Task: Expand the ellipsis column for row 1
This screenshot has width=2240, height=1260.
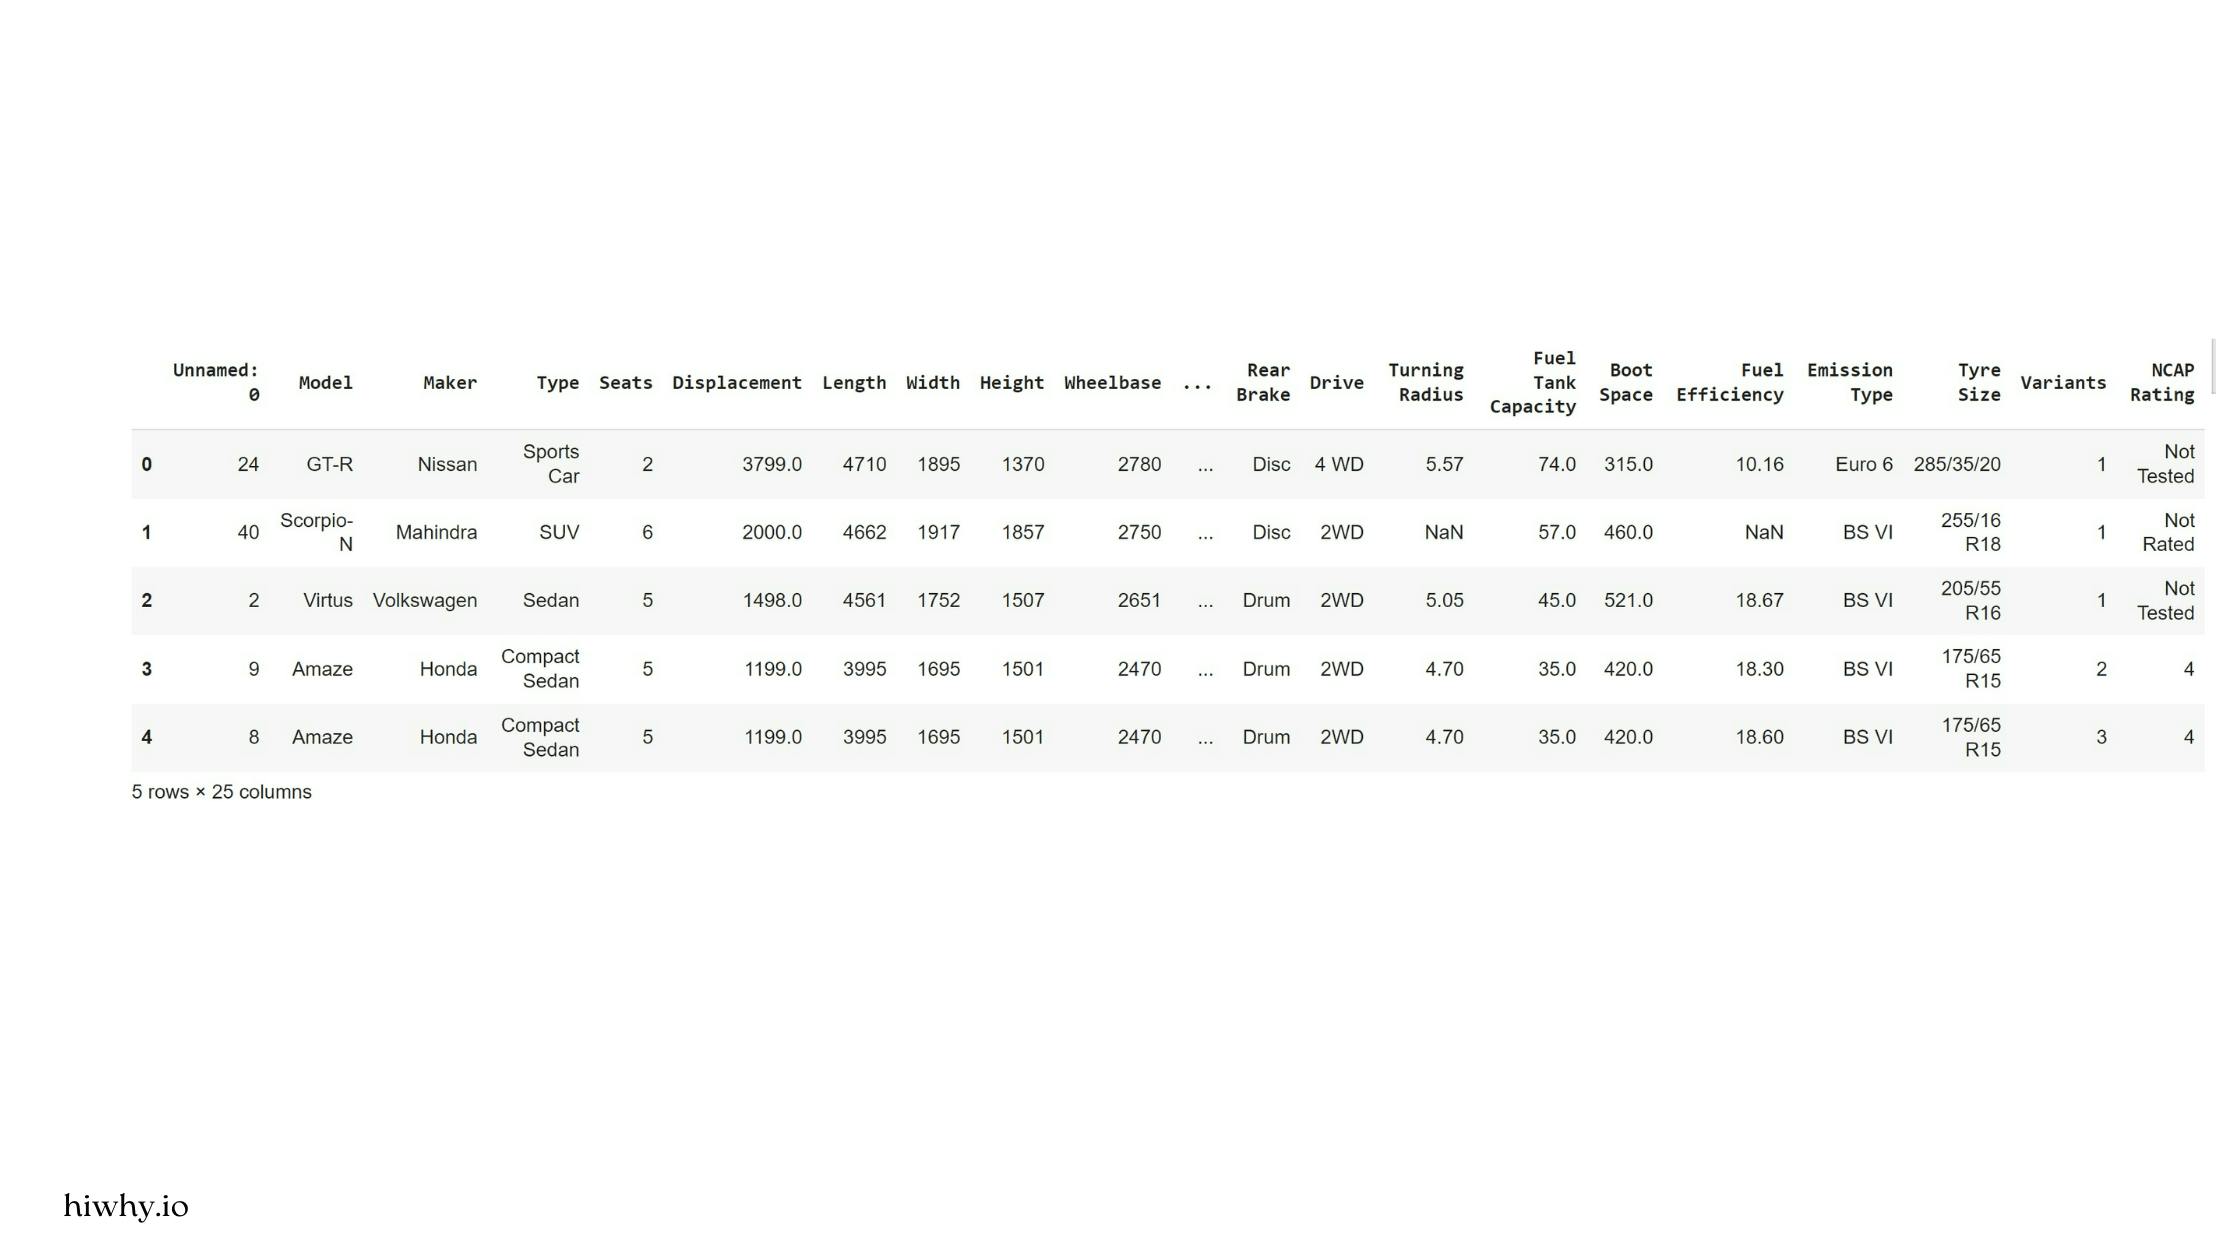Action: tap(1206, 532)
